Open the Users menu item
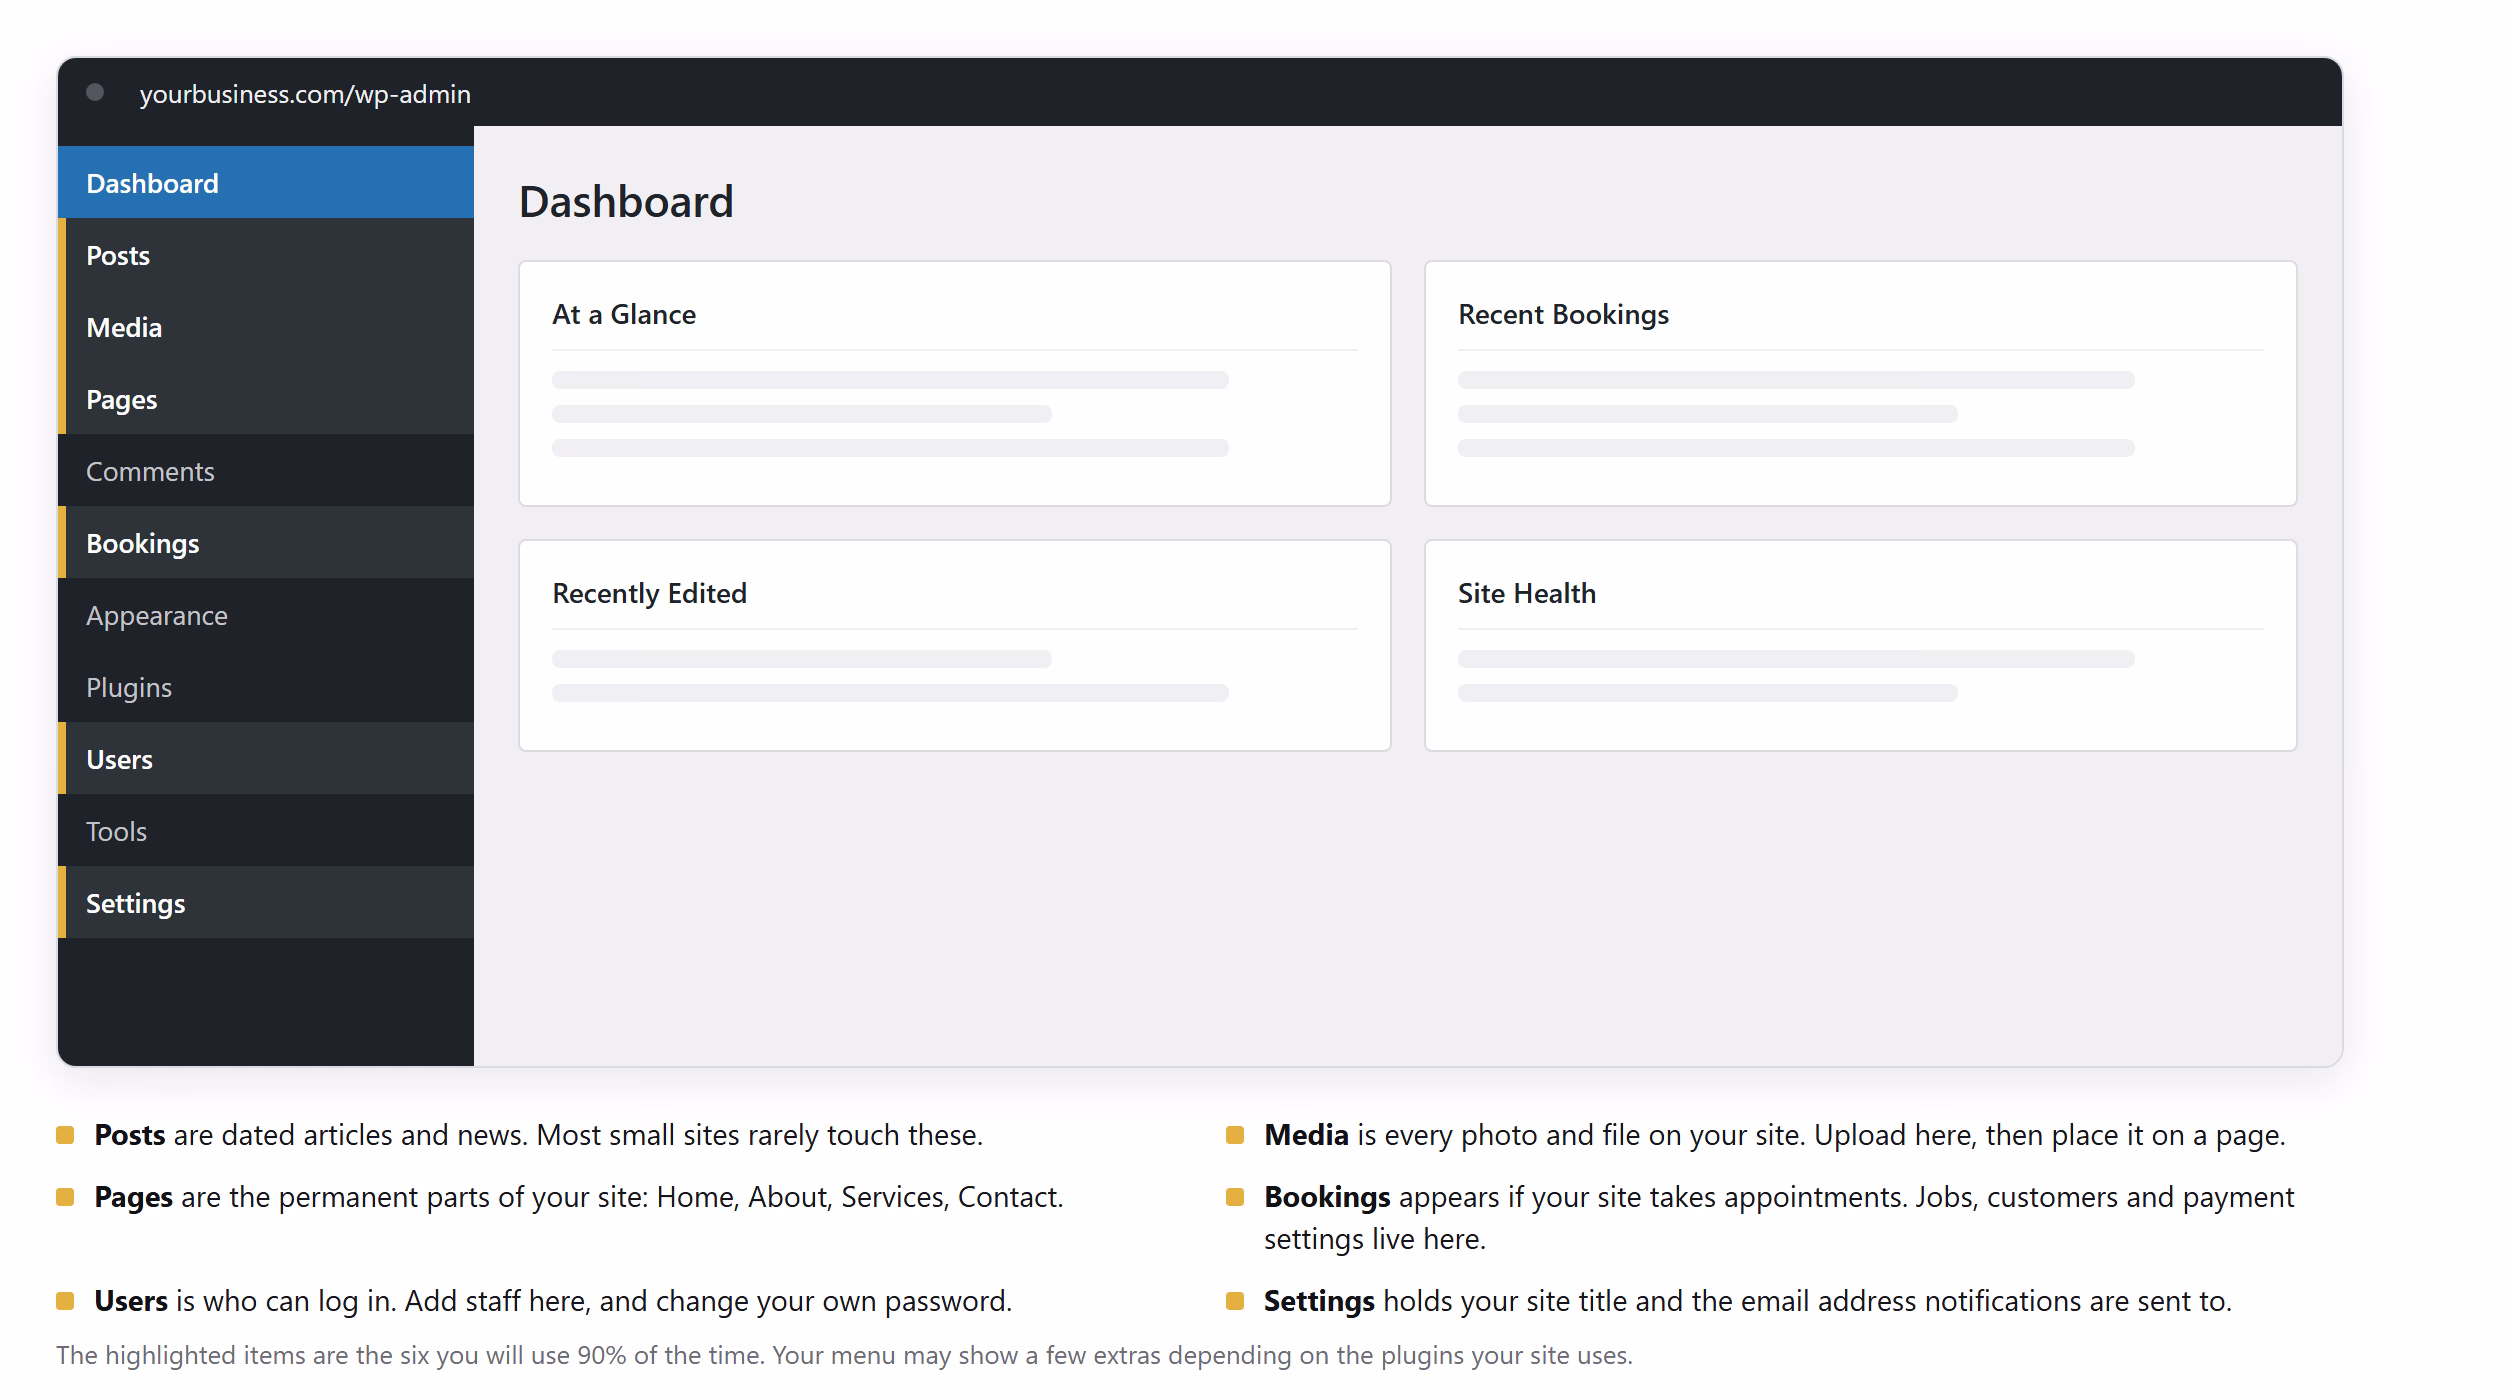The height and width of the screenshot is (1400, 2512). 266,759
